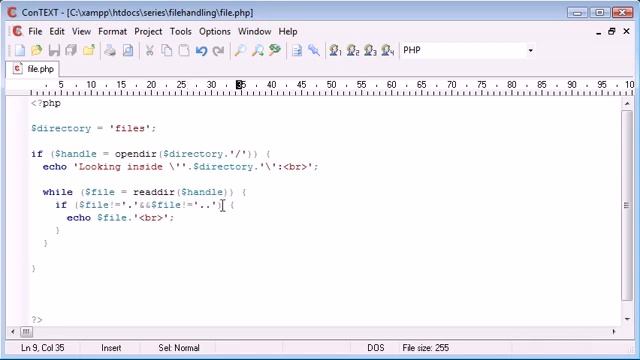Open the Options menu
640x360 pixels.
pyautogui.click(x=215, y=31)
